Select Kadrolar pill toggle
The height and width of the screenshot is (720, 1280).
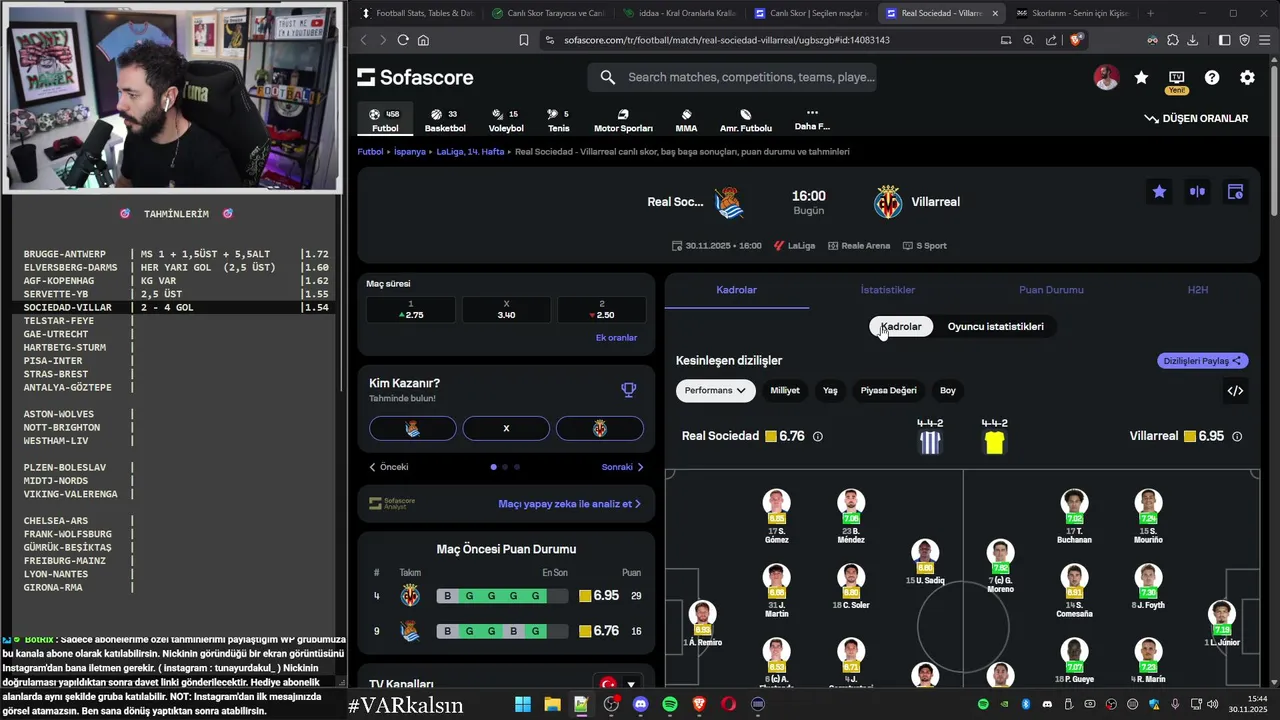[901, 327]
